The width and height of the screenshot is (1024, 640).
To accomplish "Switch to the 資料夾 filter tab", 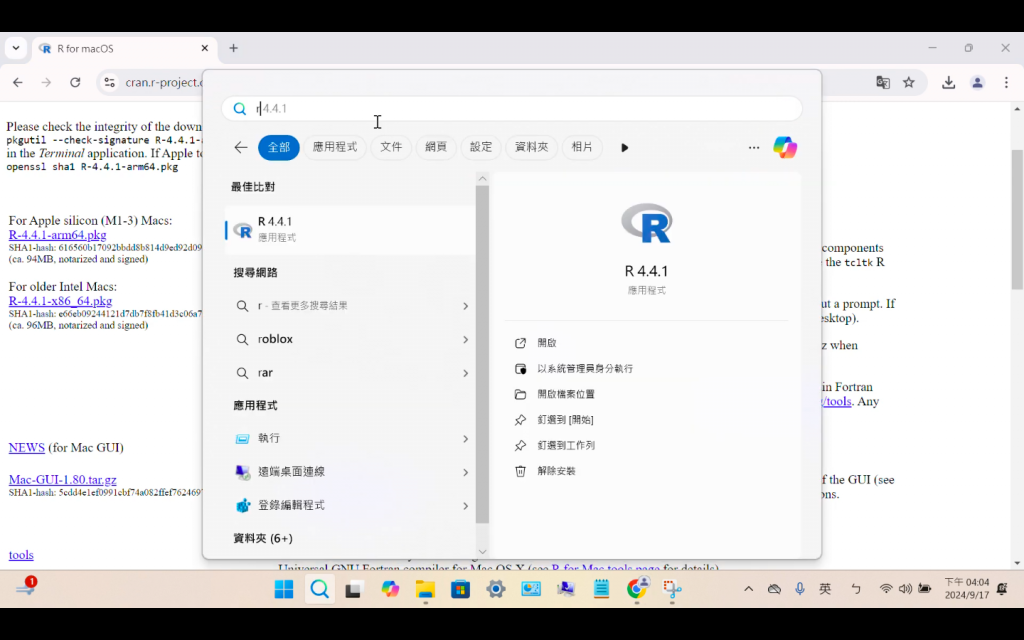I will pos(531,148).
